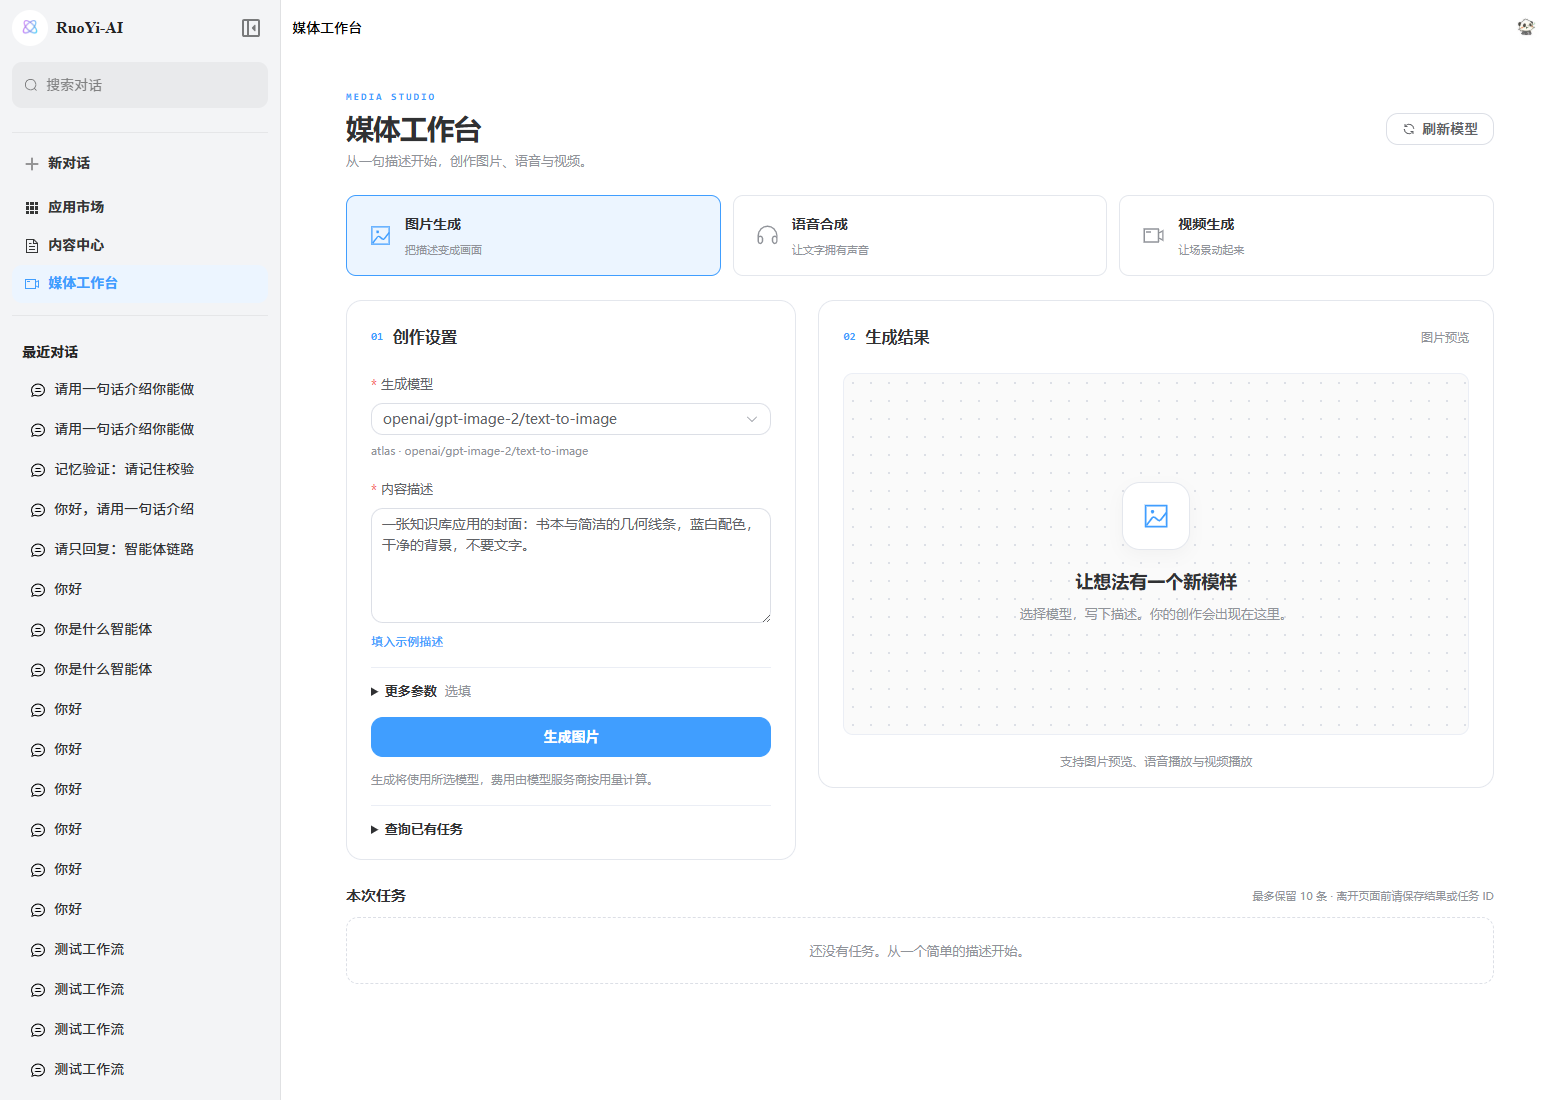1560x1100 pixels.
Task: Click the plus icon for new chat
Action: coord(32,164)
